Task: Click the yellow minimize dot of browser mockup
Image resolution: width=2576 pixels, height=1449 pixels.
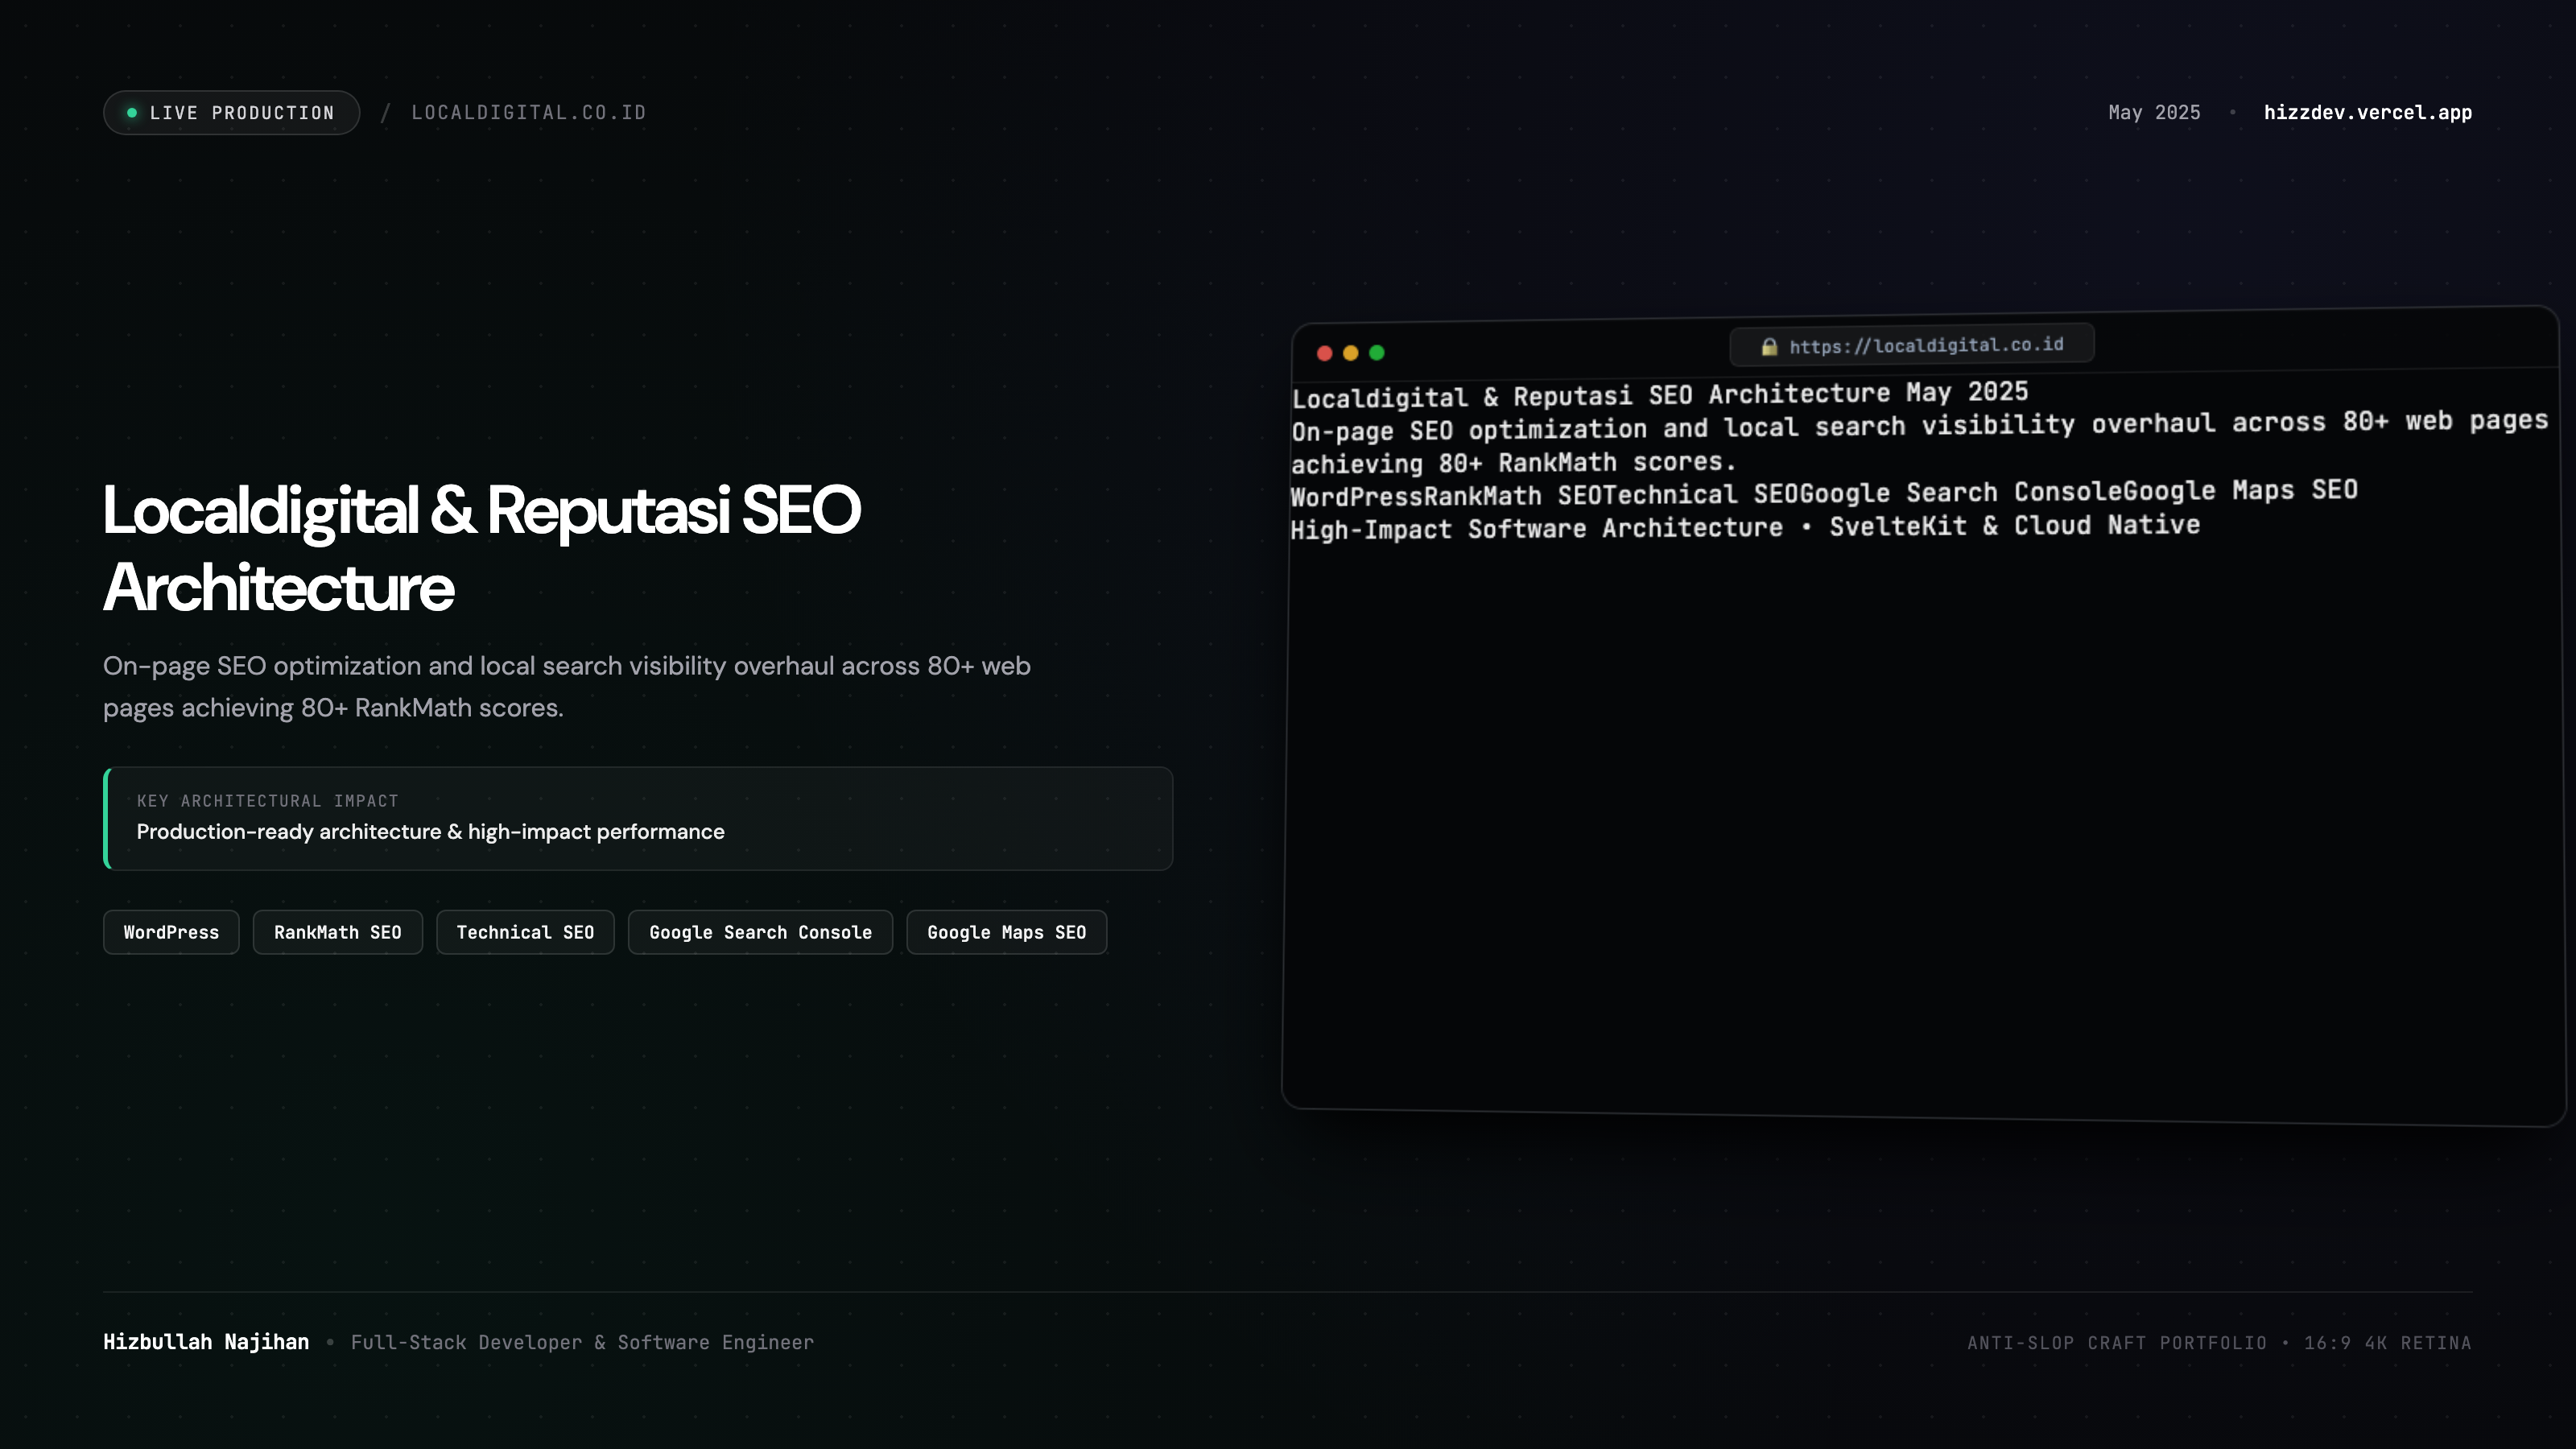Action: (x=1351, y=353)
